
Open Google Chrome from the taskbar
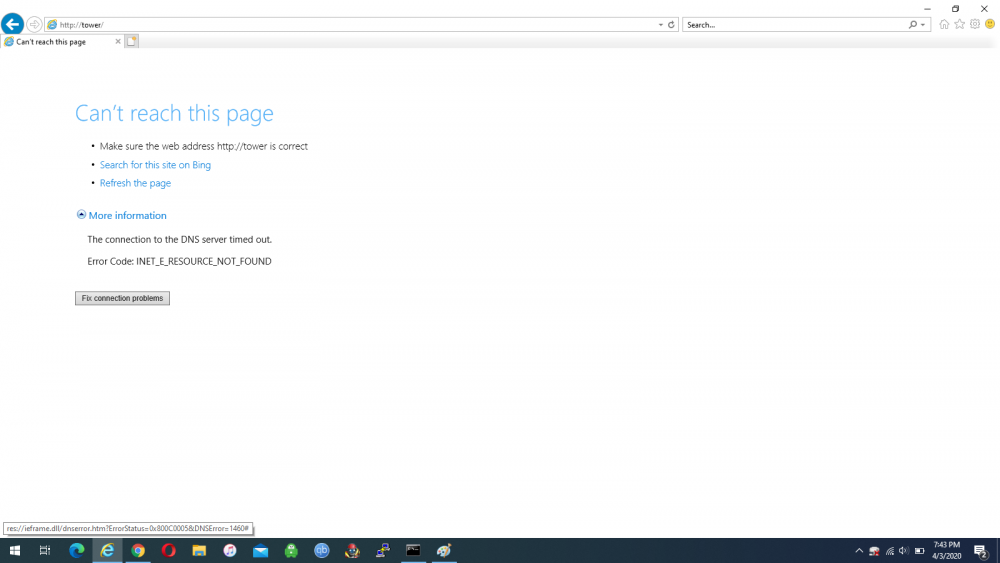point(138,550)
